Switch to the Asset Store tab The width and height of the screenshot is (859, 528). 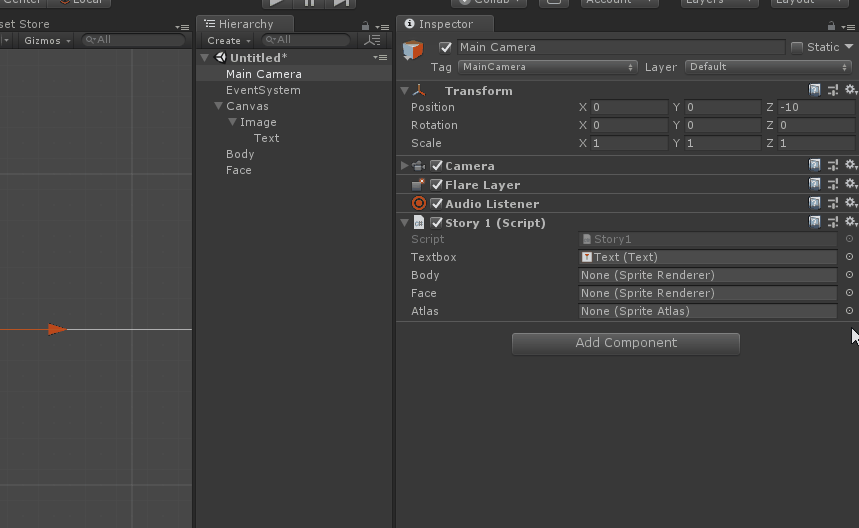(25, 24)
